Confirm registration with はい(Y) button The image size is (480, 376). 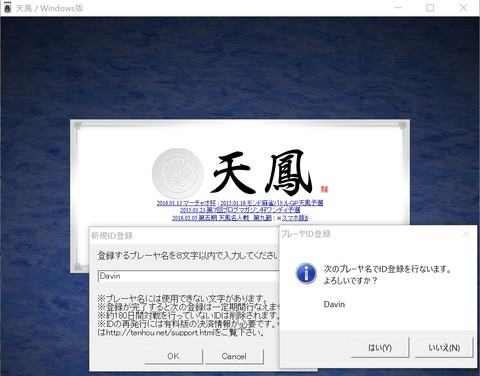coord(380,348)
